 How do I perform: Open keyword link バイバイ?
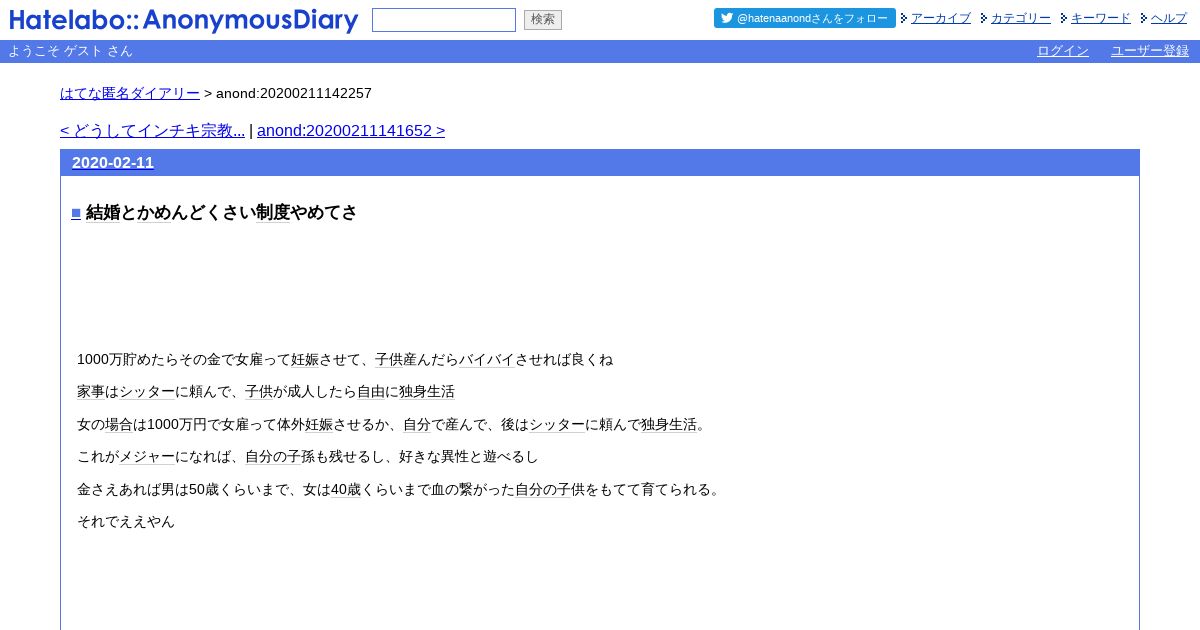pos(487,360)
